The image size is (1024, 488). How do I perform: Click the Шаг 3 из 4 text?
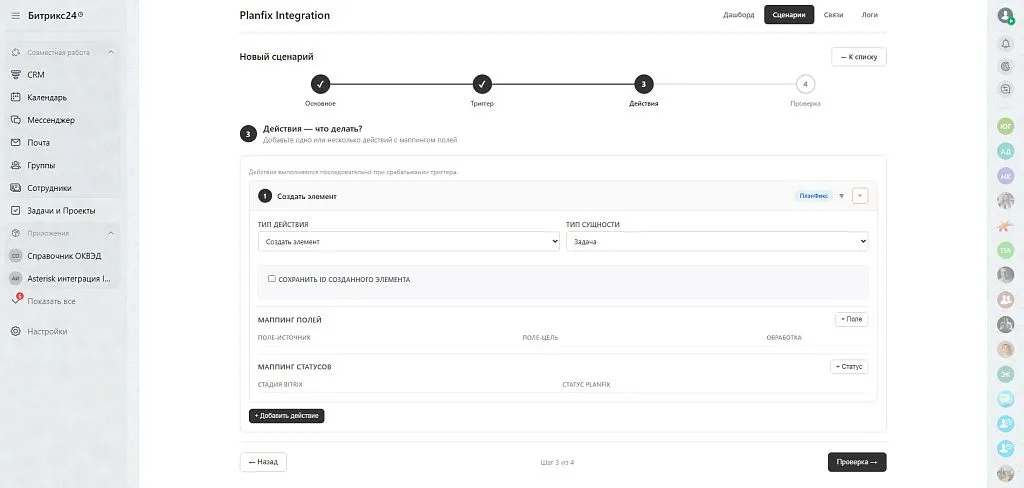pyautogui.click(x=557, y=463)
